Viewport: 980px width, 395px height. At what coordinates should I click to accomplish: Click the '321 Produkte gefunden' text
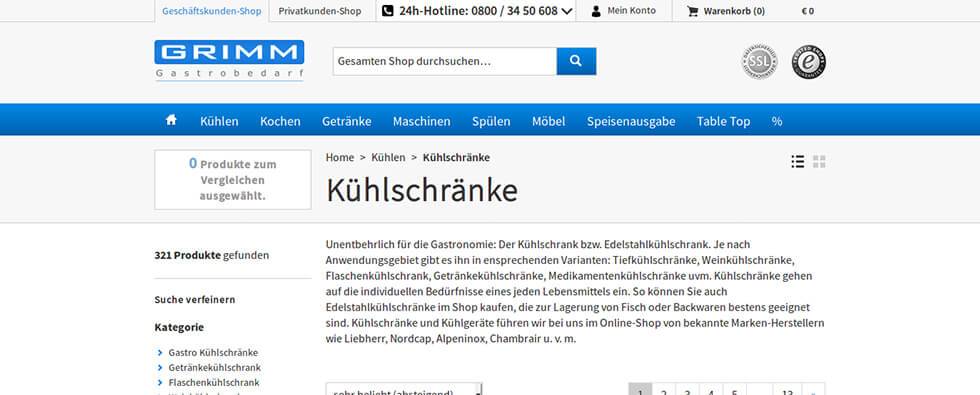(x=212, y=255)
